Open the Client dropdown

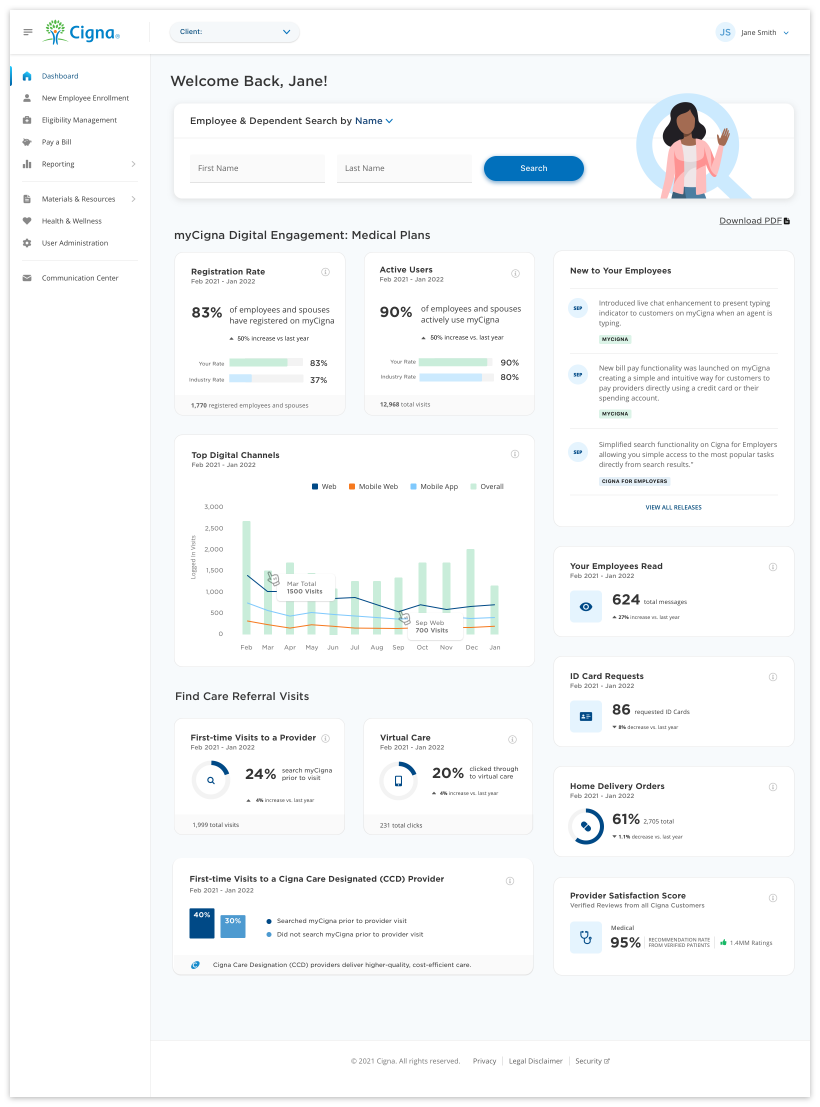(234, 32)
